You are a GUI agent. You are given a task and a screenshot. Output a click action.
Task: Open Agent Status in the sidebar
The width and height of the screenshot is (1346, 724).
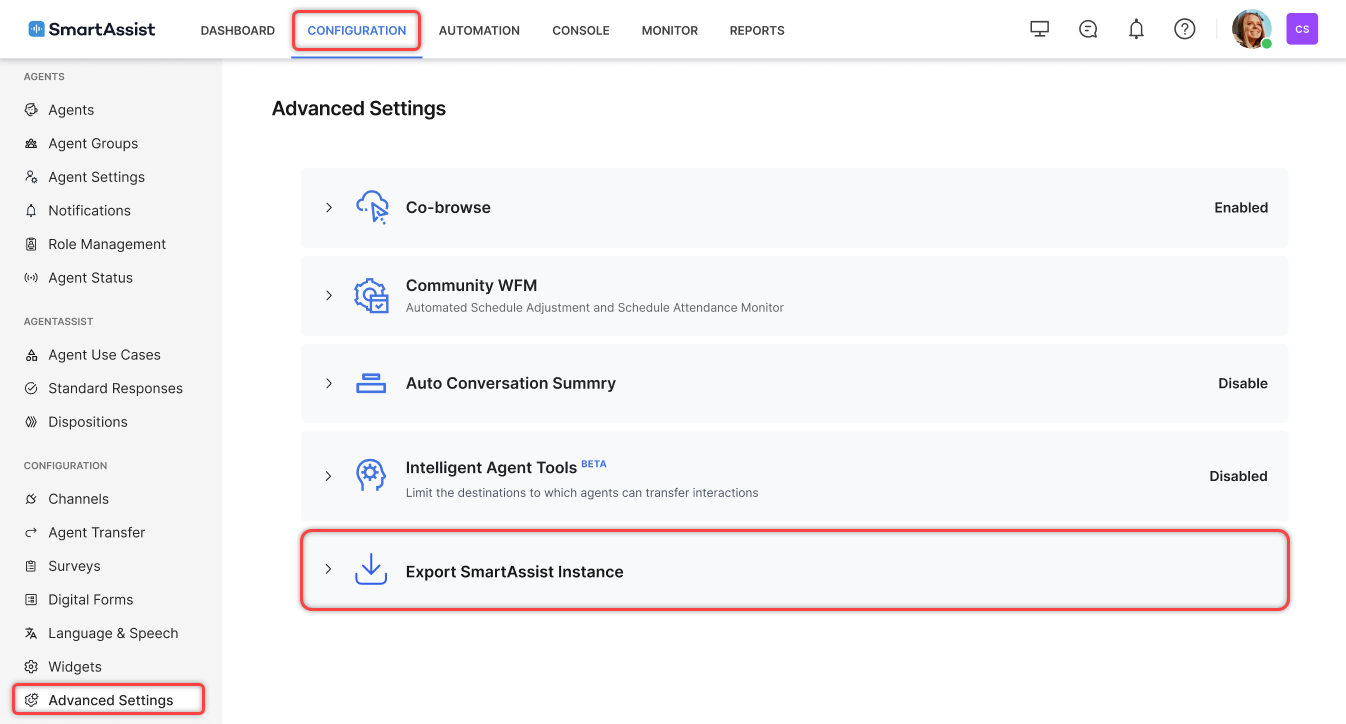90,278
